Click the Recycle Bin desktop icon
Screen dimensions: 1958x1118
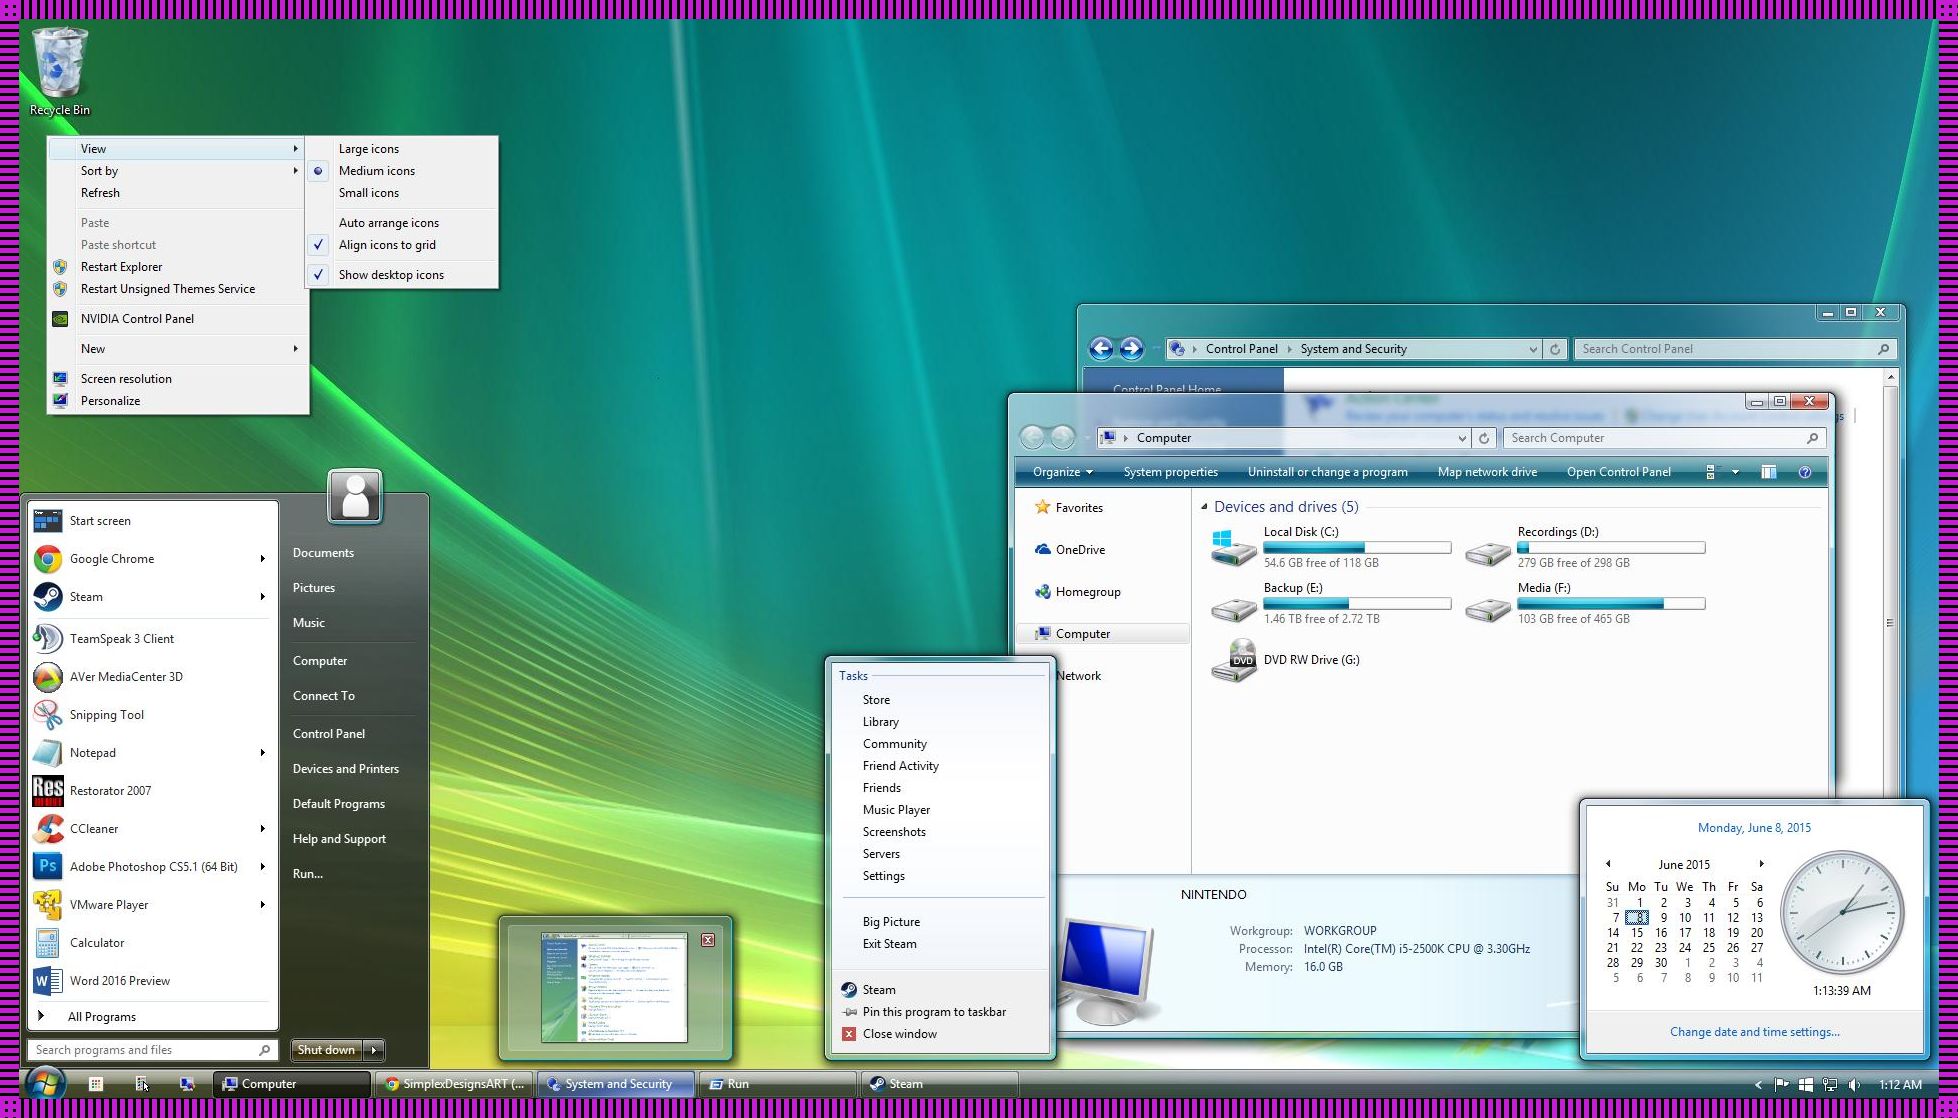point(60,72)
